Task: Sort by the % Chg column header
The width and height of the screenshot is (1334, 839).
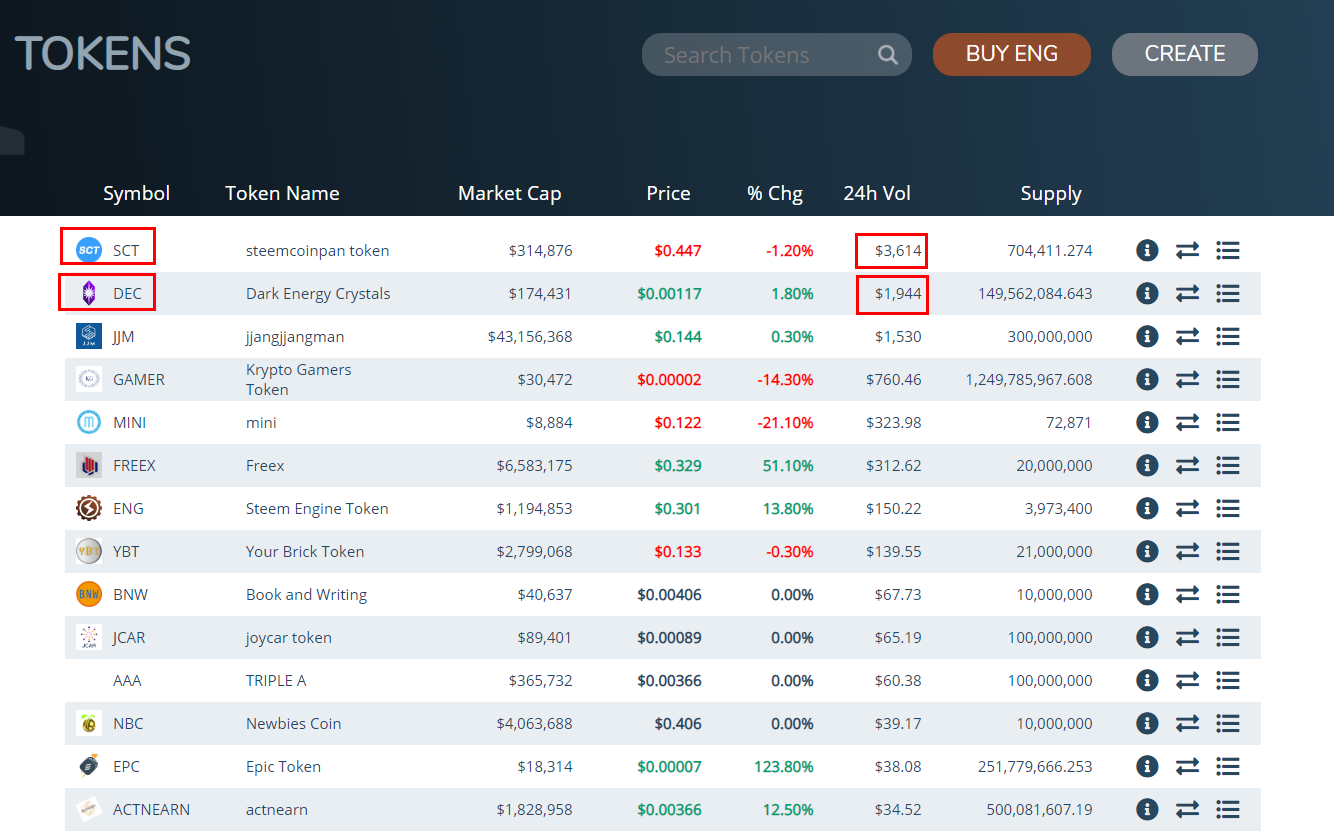Action: click(x=774, y=193)
